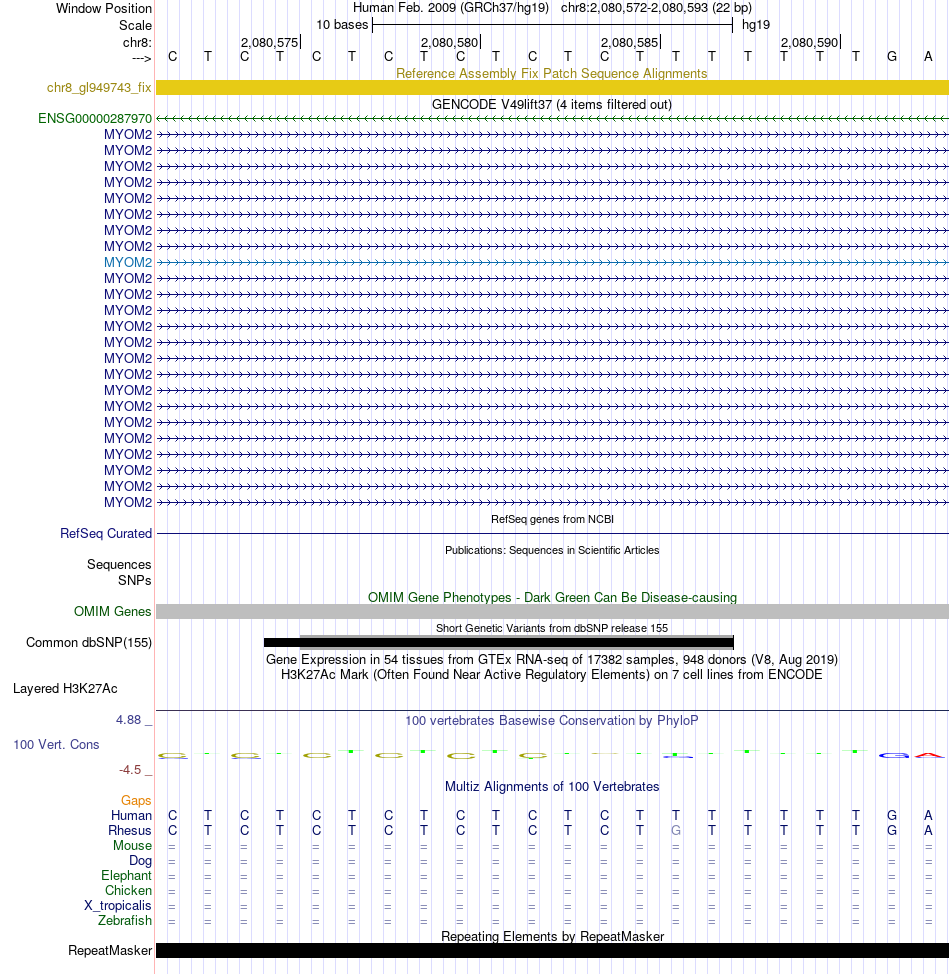Click the OMIM Genes label
The width and height of the screenshot is (950, 974).
pos(112,611)
